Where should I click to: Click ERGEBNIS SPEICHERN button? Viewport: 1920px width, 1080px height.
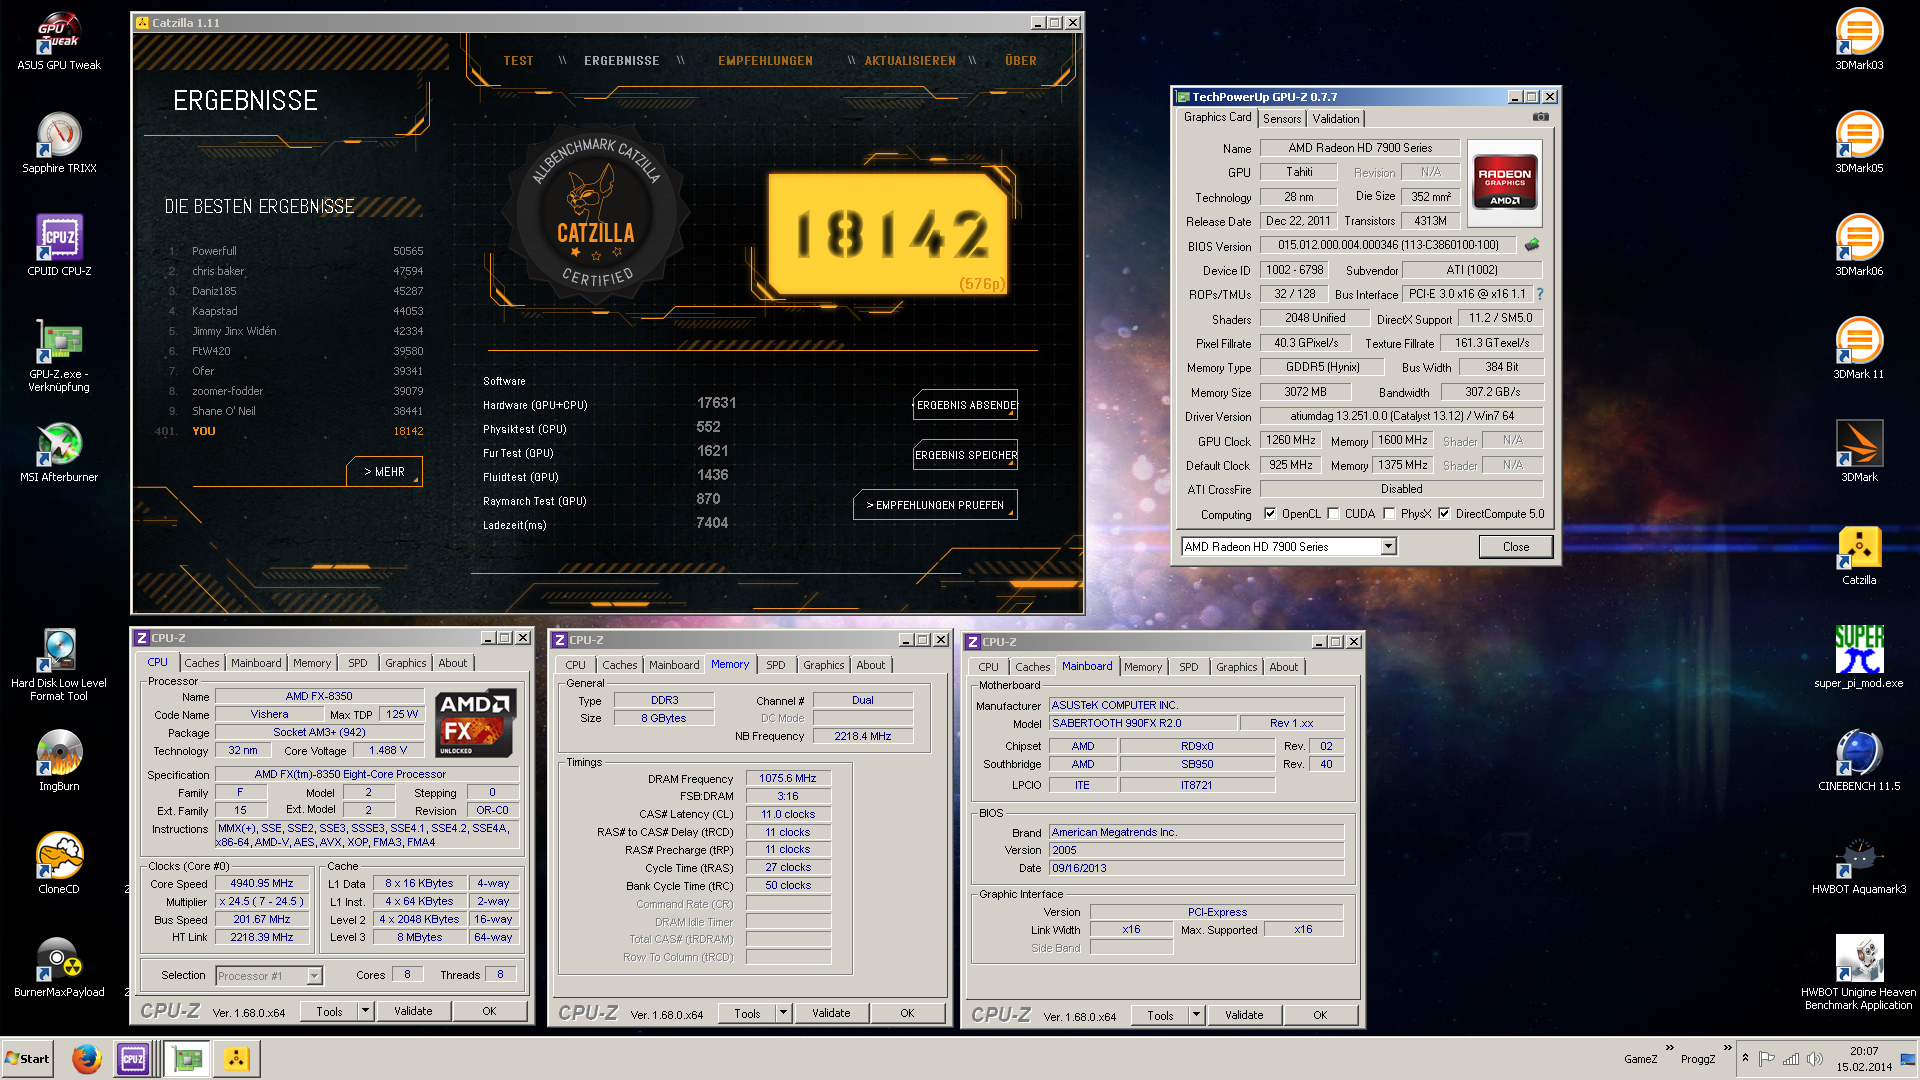pos(965,455)
